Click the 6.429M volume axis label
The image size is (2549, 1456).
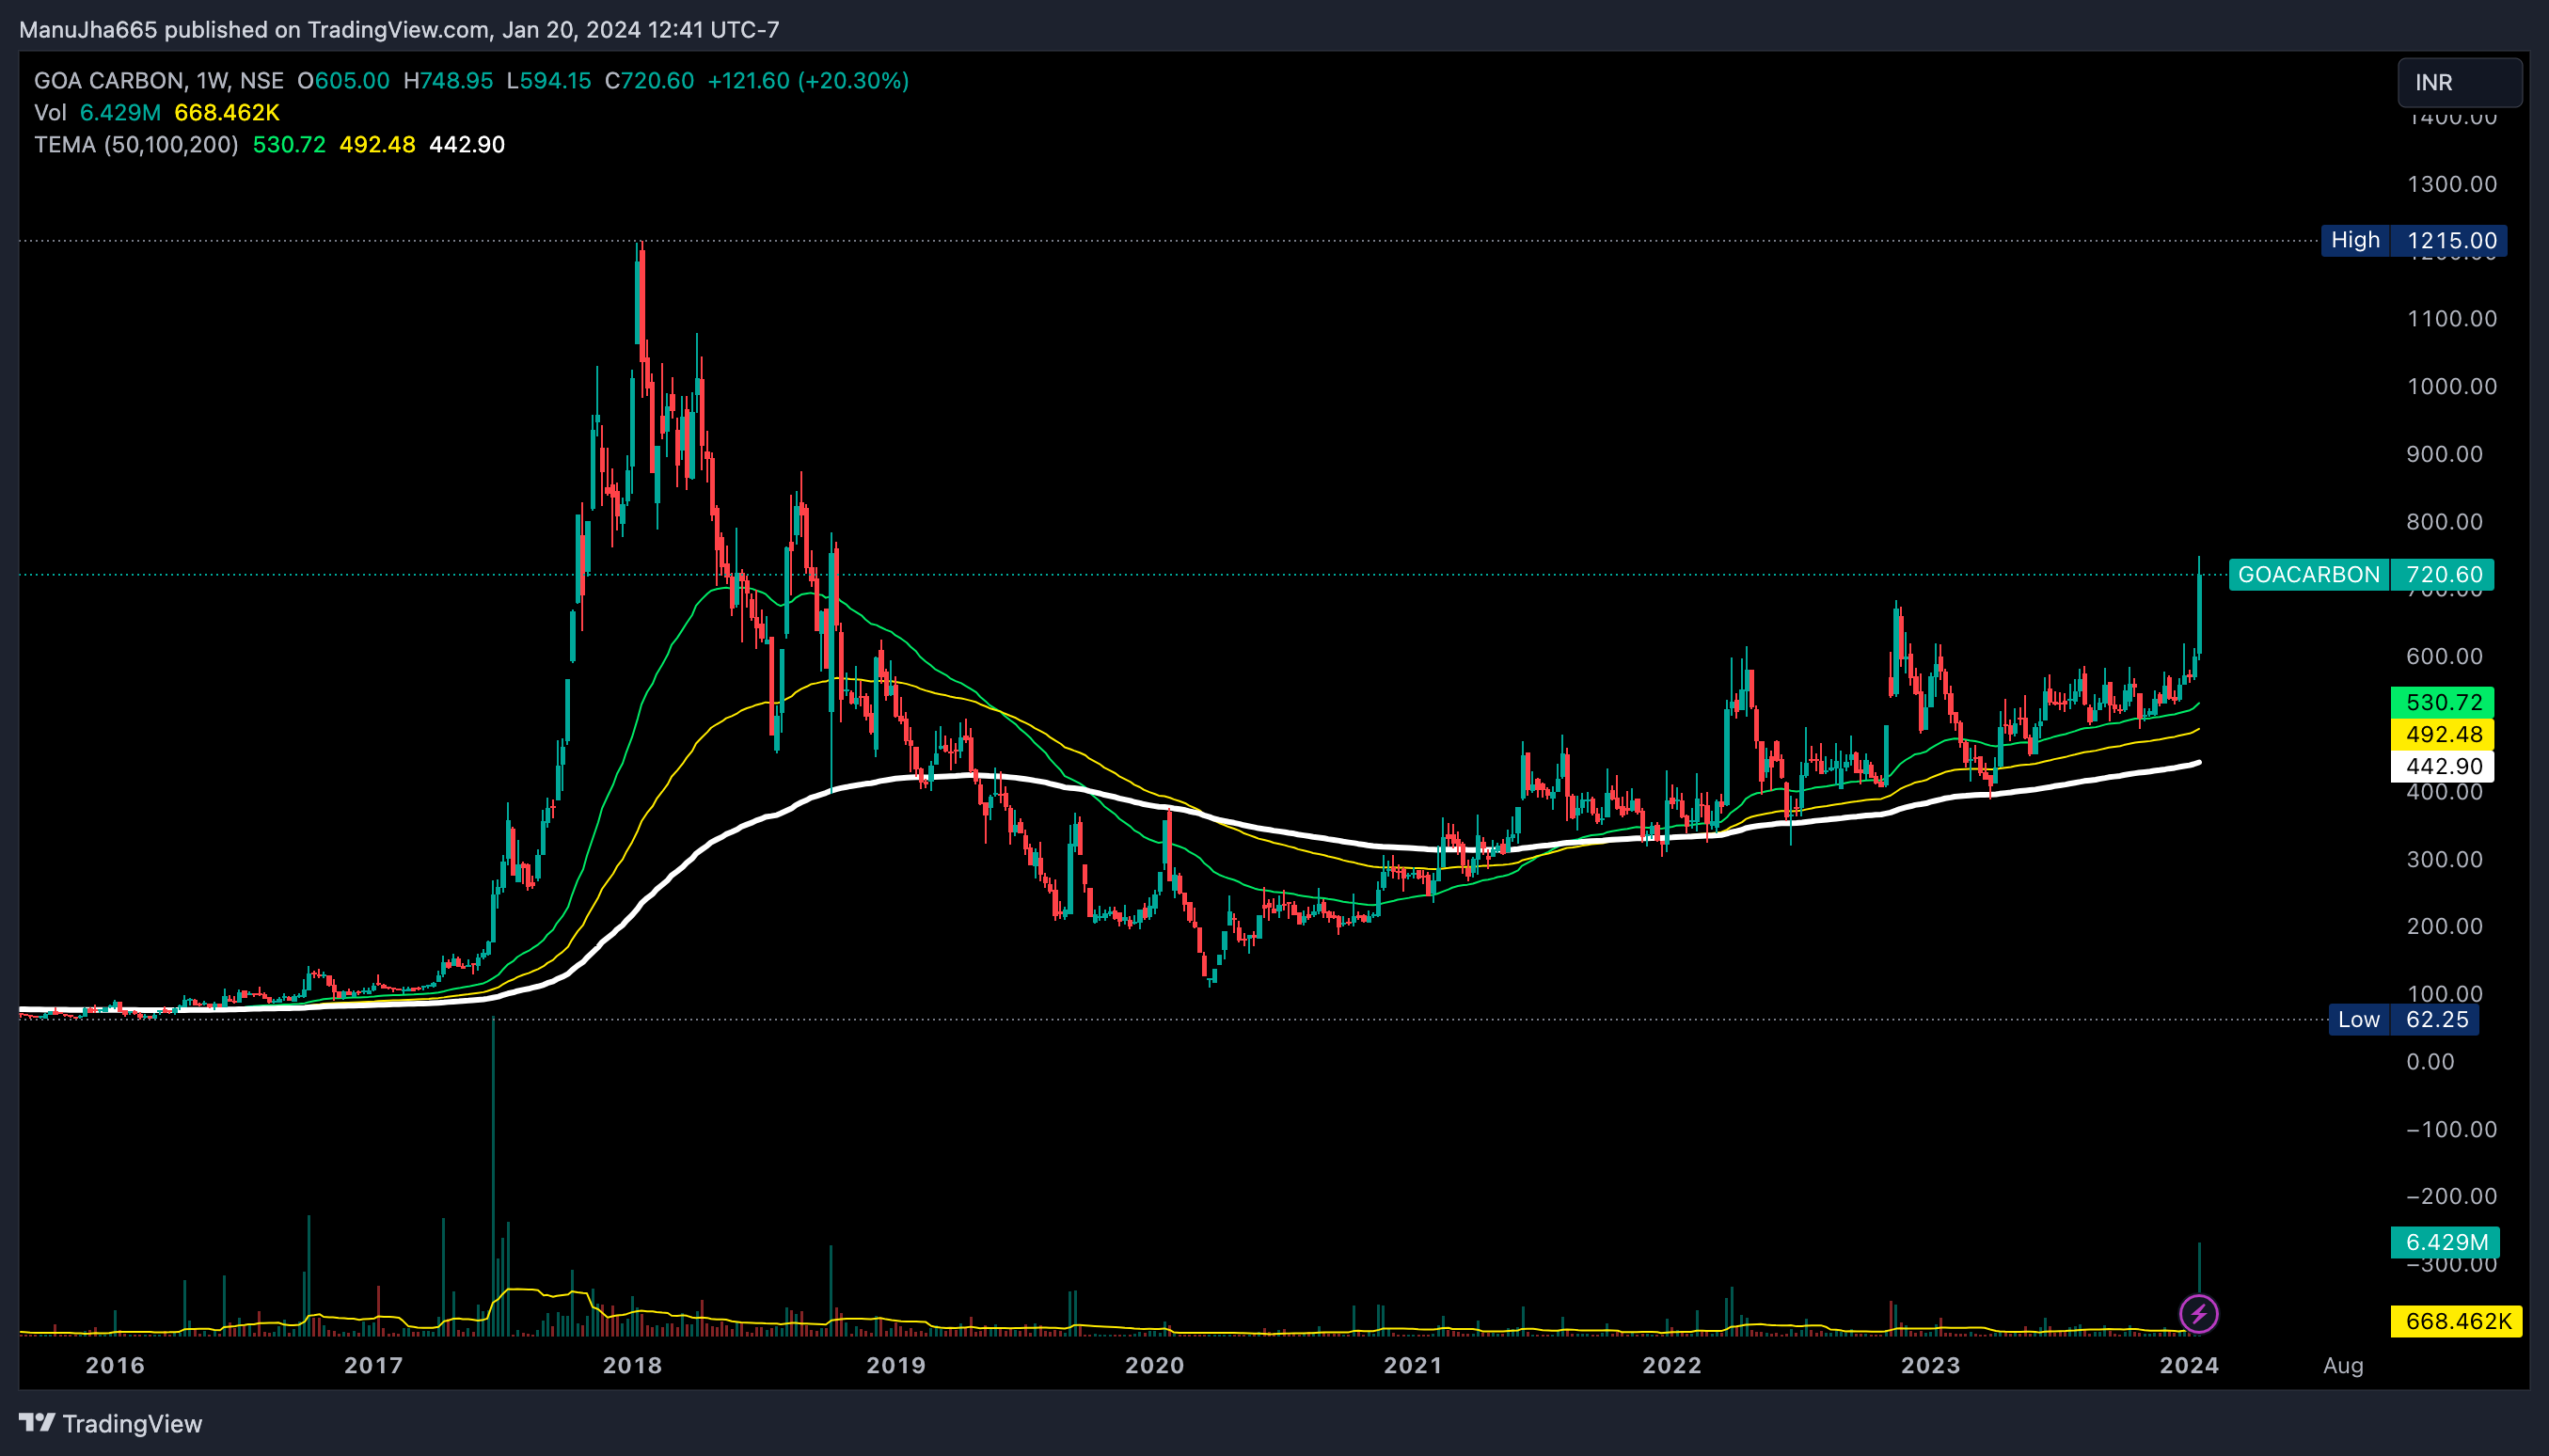pos(2445,1242)
